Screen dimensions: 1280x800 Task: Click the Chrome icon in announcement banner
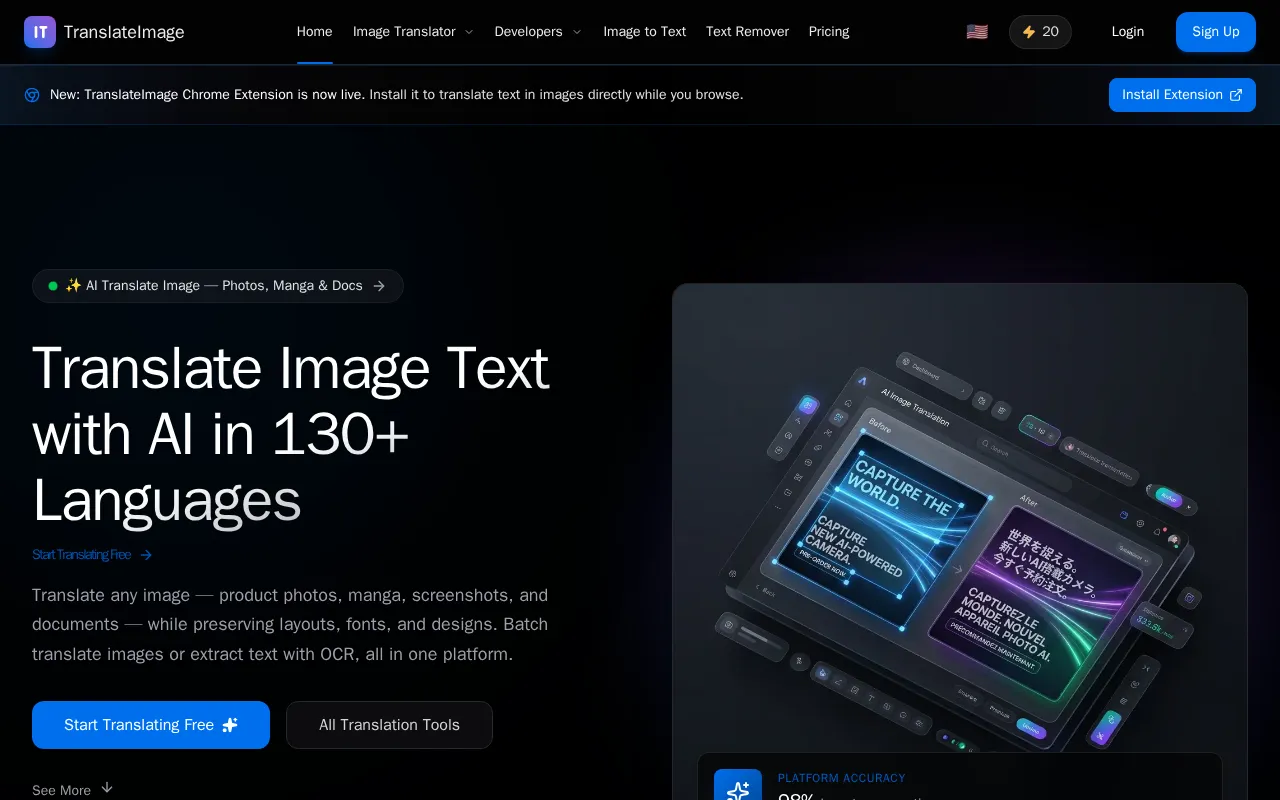click(32, 95)
